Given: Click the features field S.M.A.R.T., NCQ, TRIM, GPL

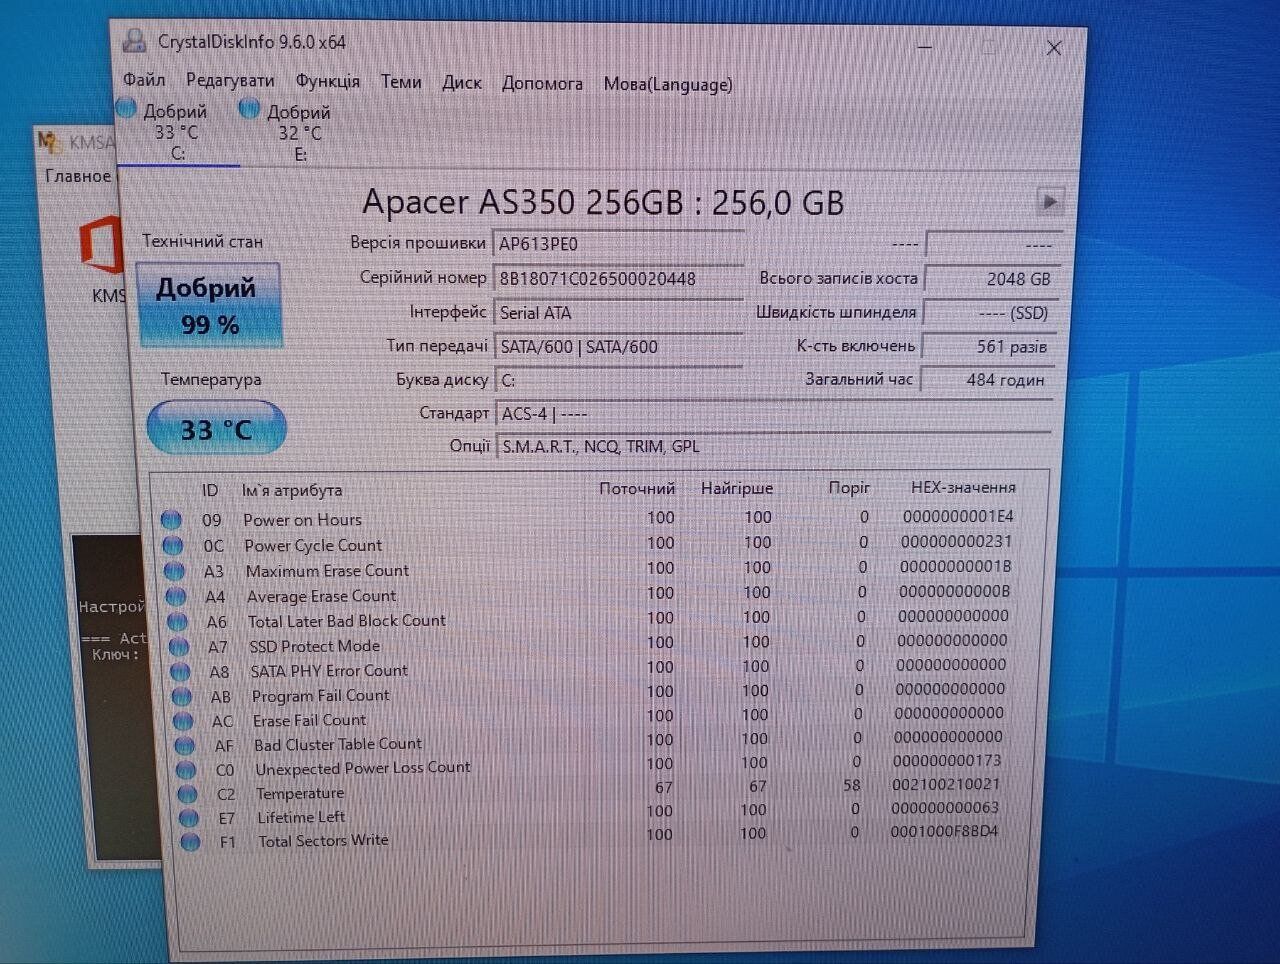Looking at the screenshot, I should pyautogui.click(x=773, y=446).
